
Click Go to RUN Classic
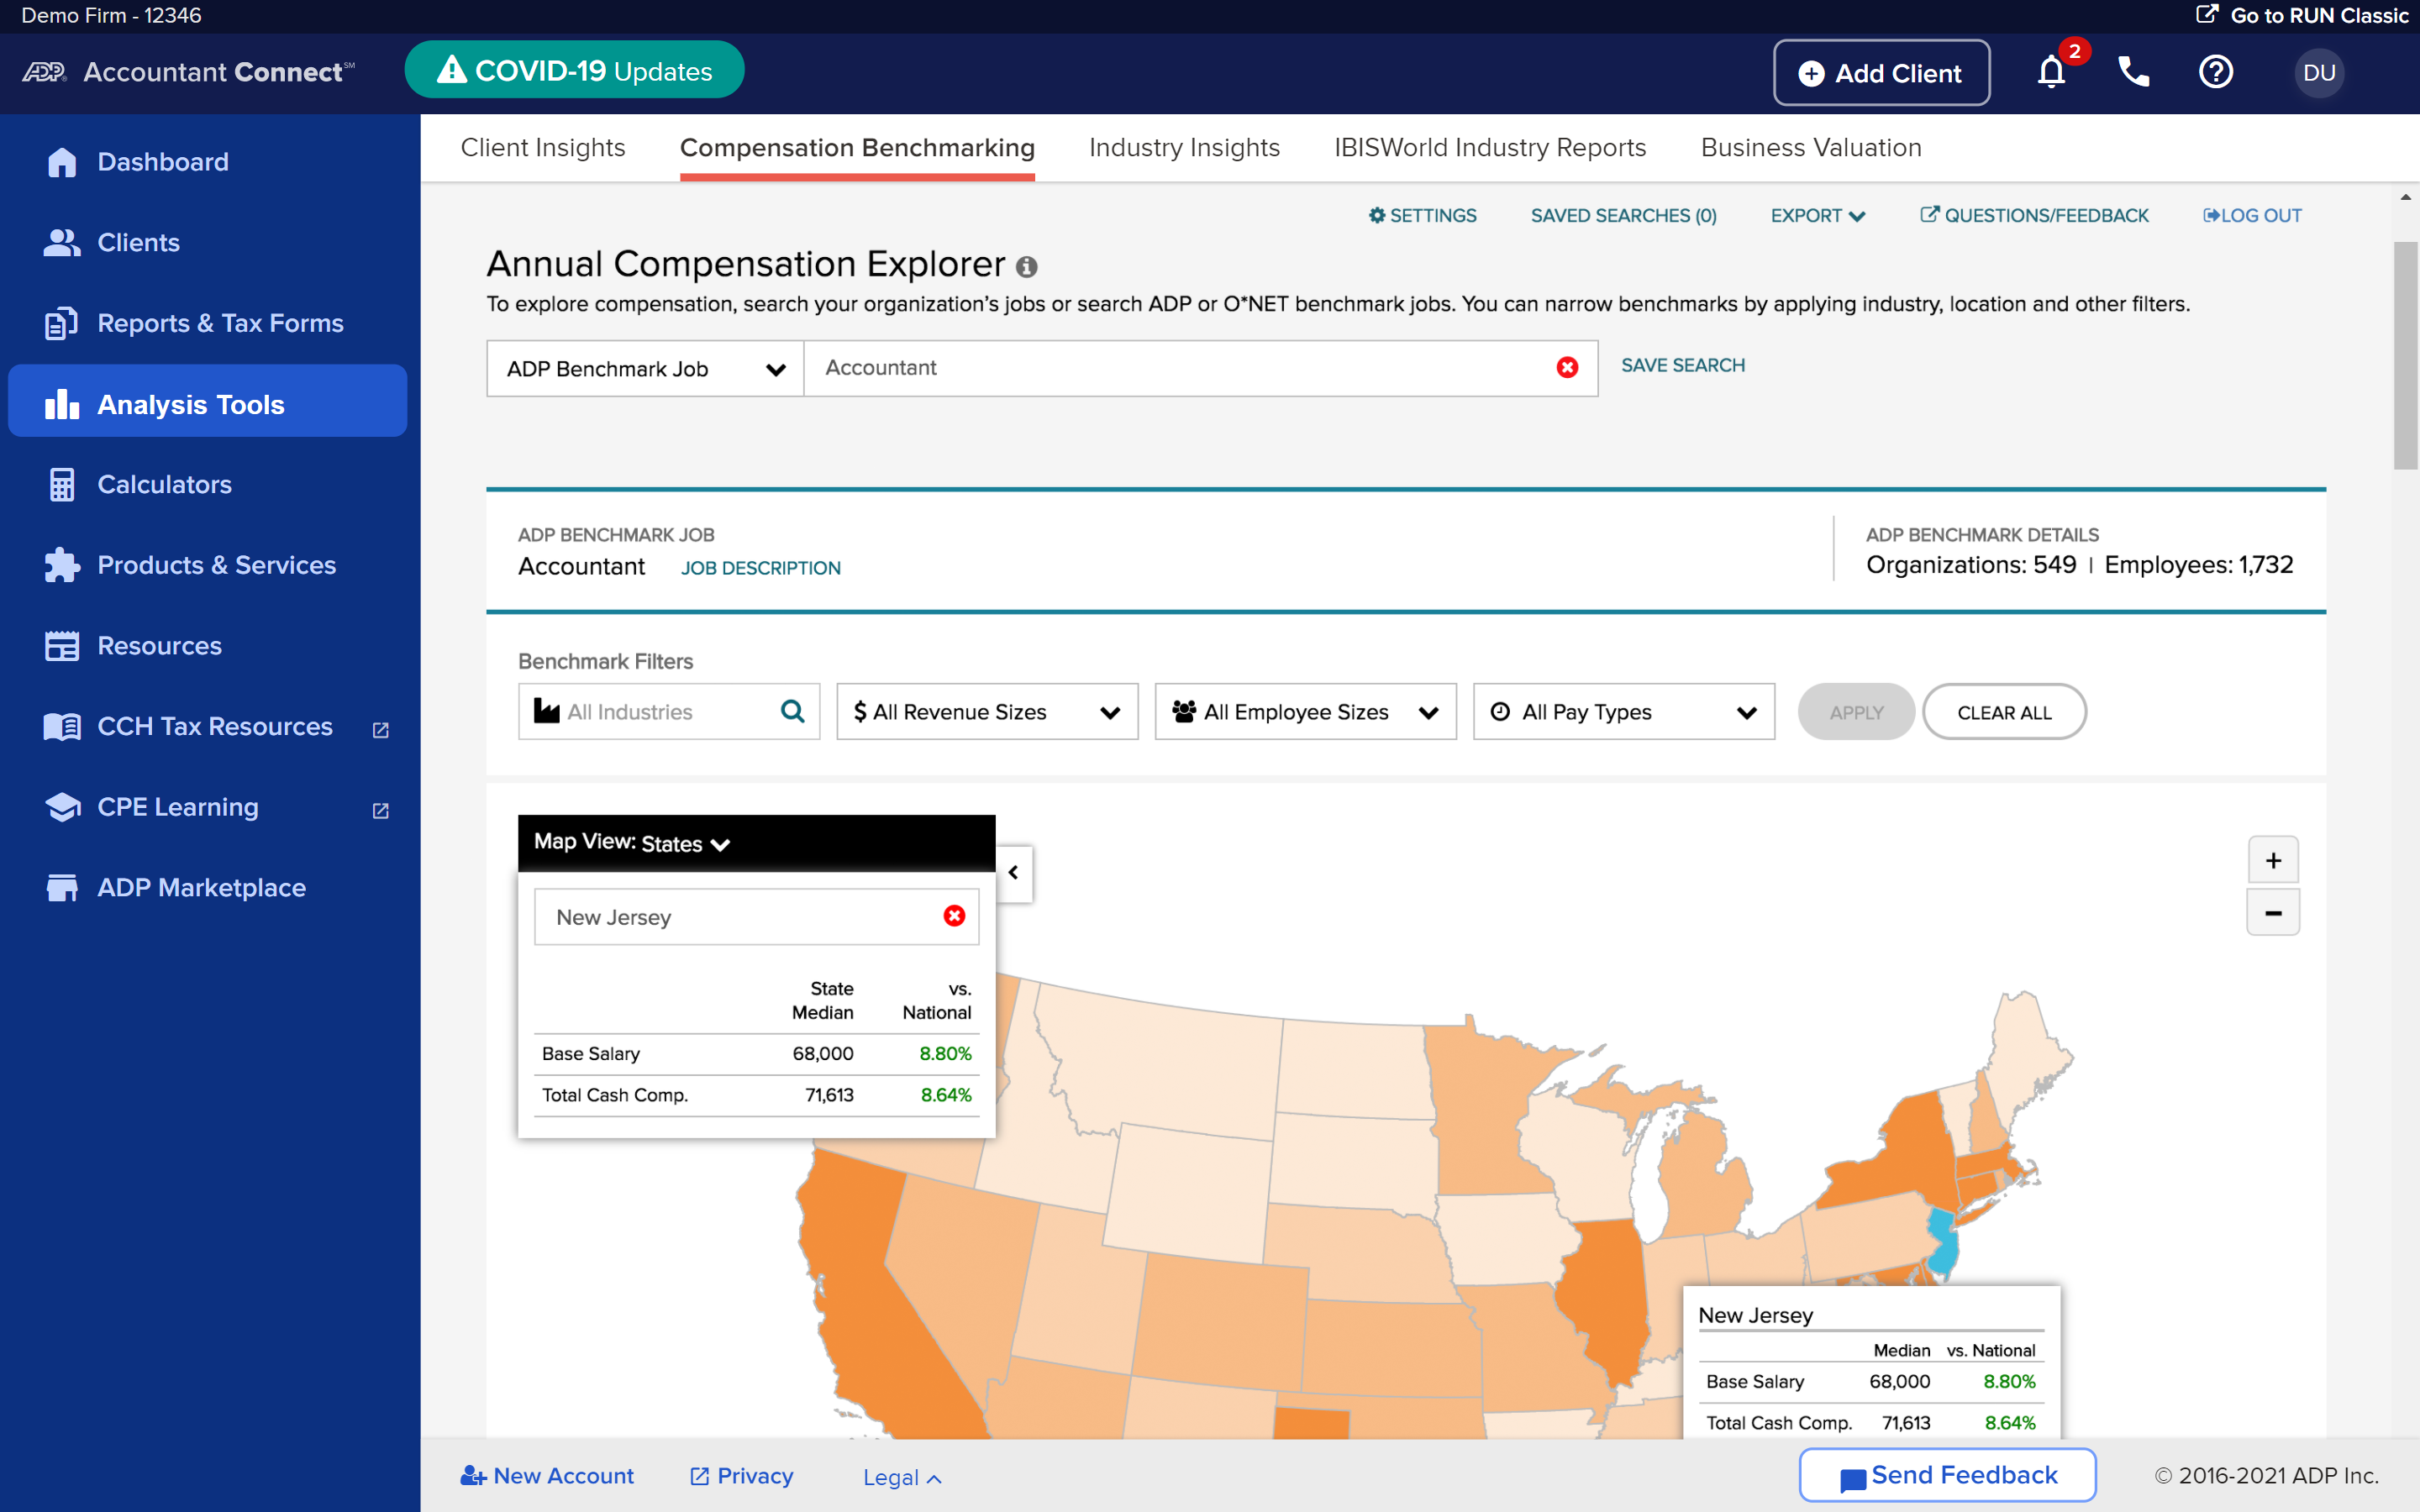(x=2302, y=16)
